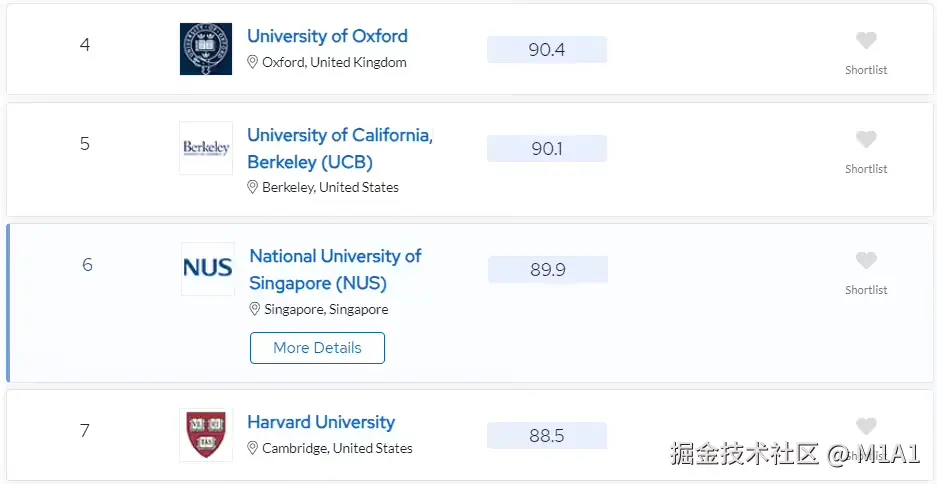The width and height of the screenshot is (937, 484).
Task: Click the More Details button for NUS
Action: (317, 348)
